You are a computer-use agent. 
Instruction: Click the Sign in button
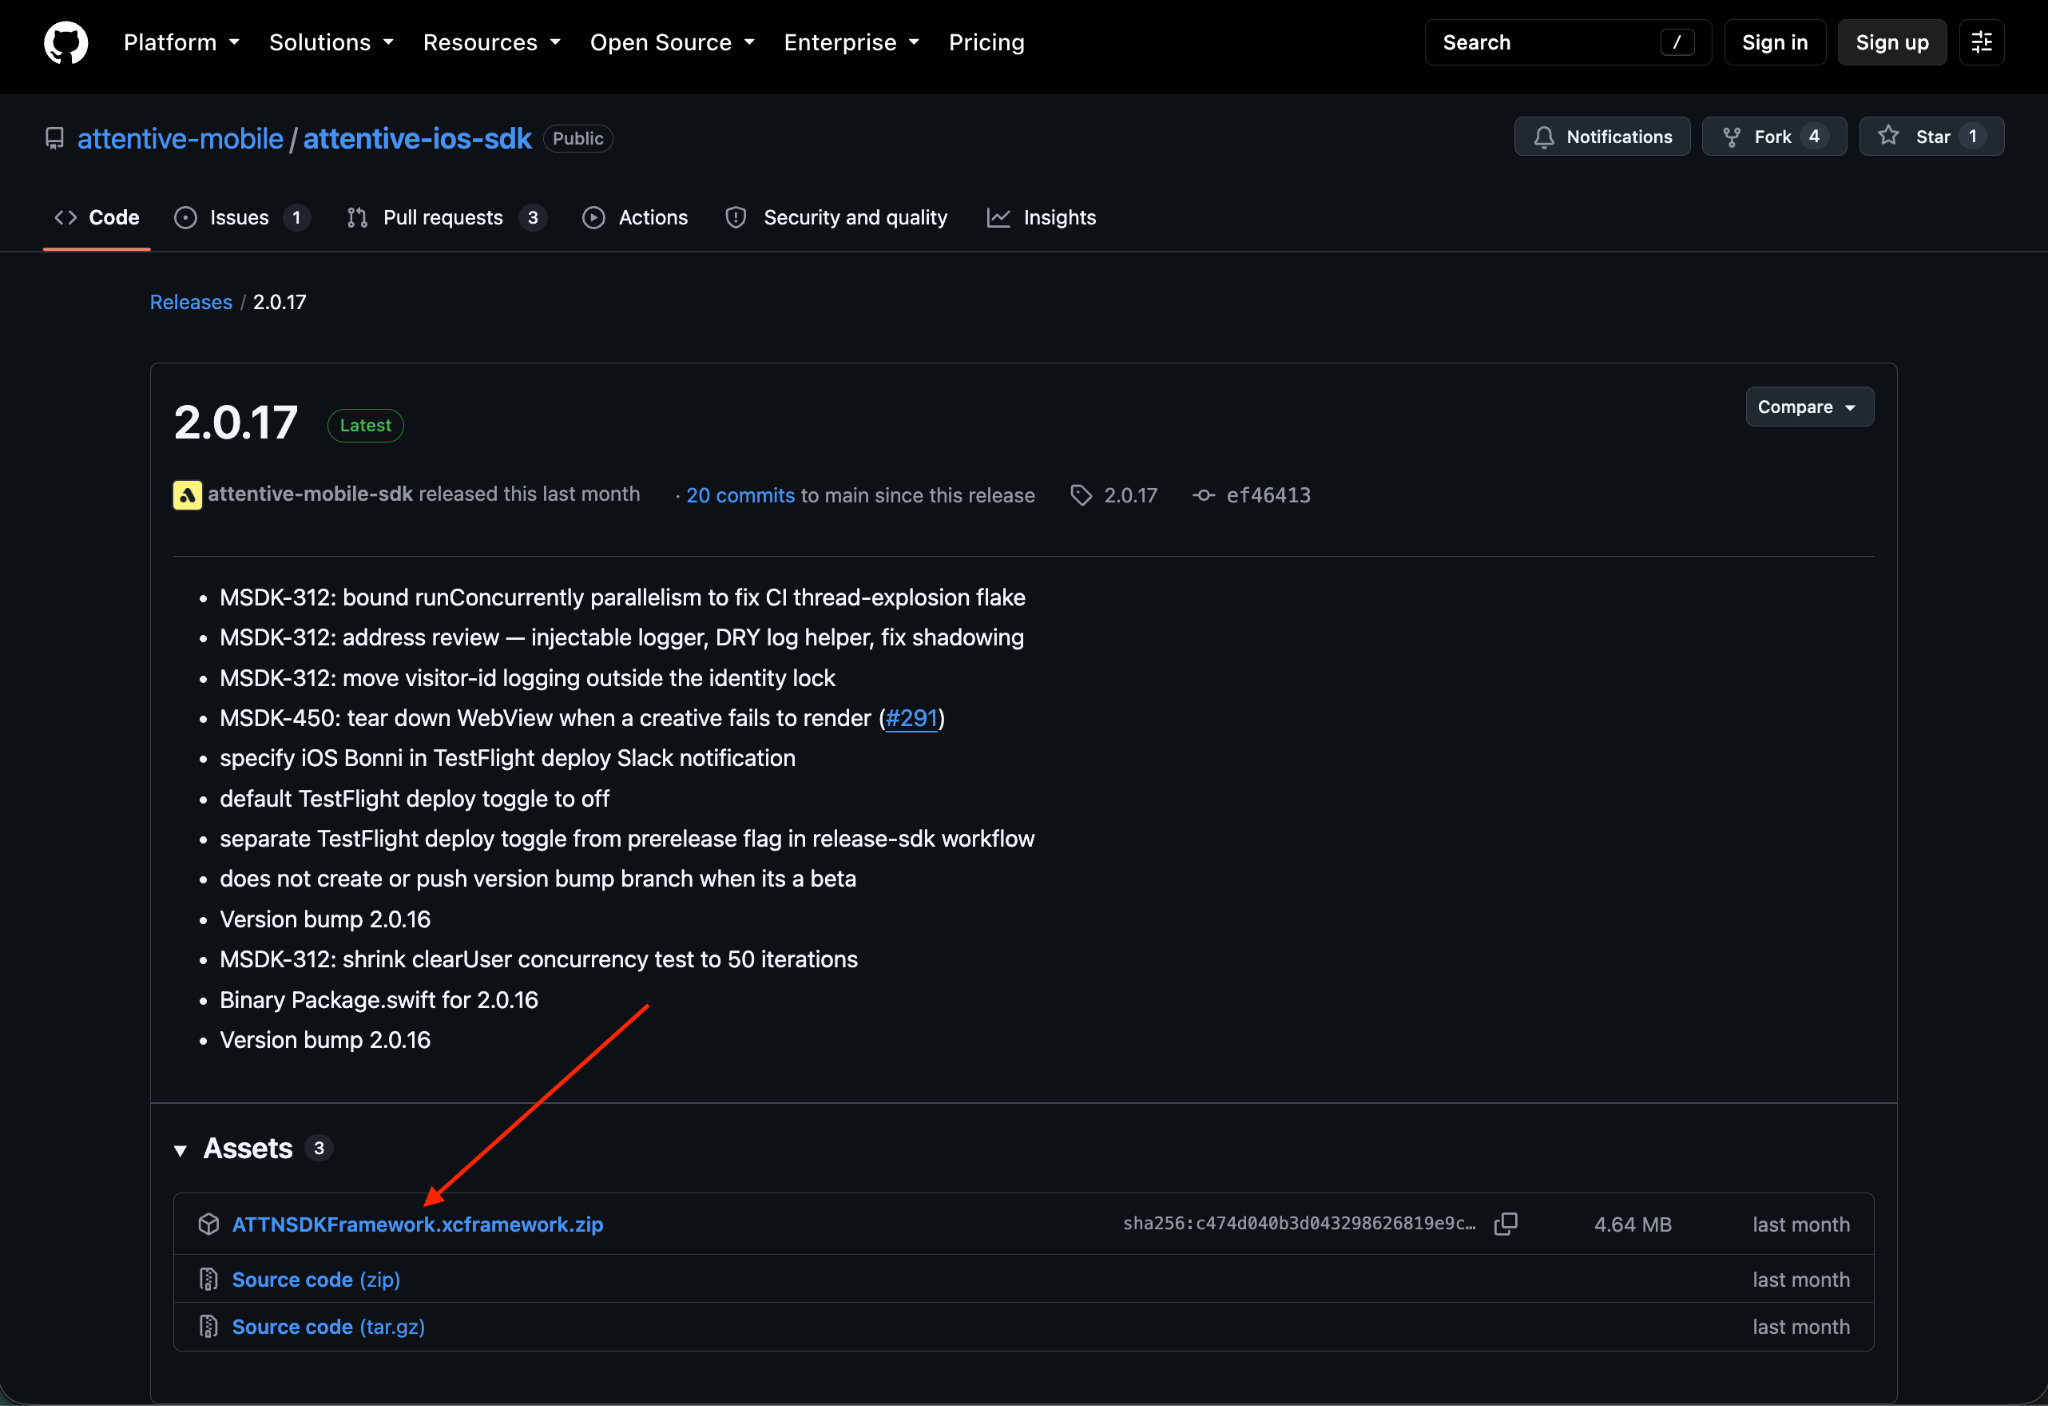pyautogui.click(x=1774, y=42)
